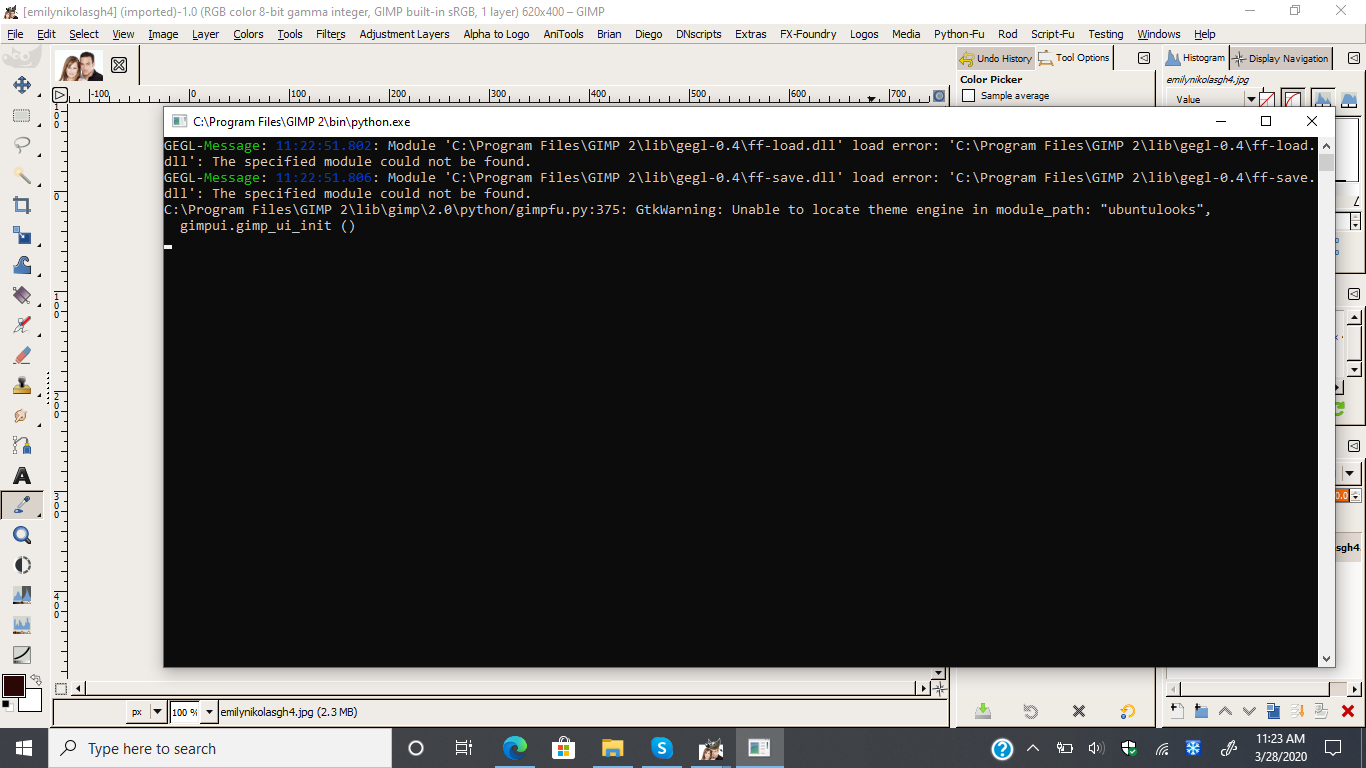
Task: Pick the Eraser tool
Action: click(21, 355)
